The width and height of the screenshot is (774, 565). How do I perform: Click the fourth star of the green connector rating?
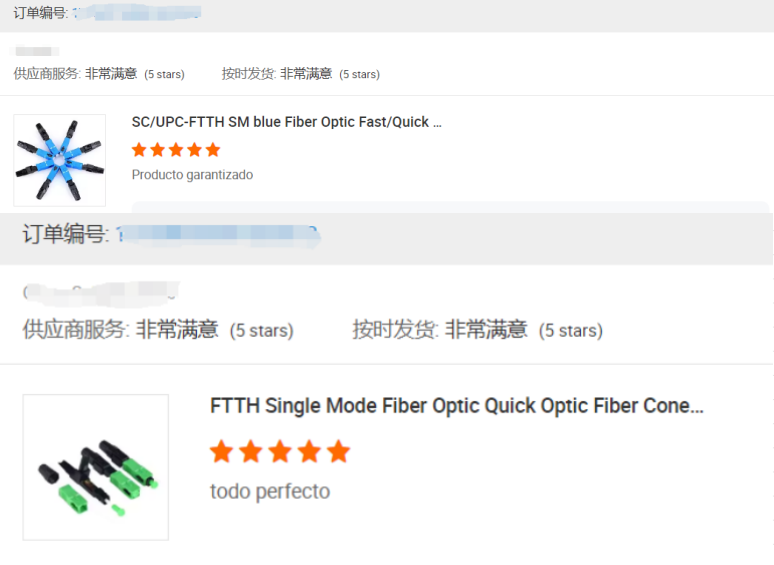[x=310, y=452]
